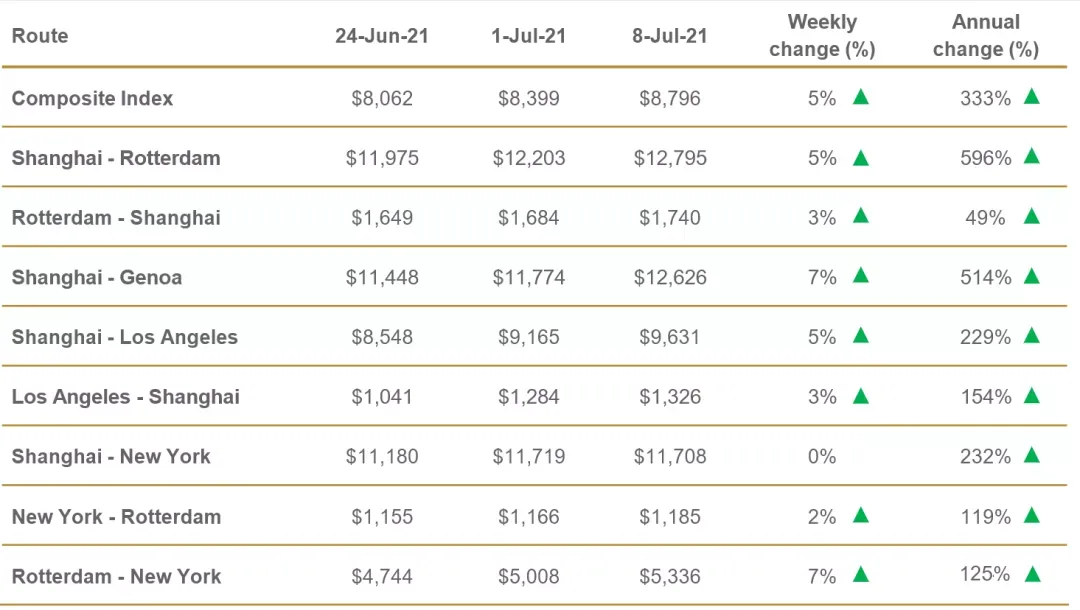Click green arrow for Composite Index weekly change

tap(860, 97)
